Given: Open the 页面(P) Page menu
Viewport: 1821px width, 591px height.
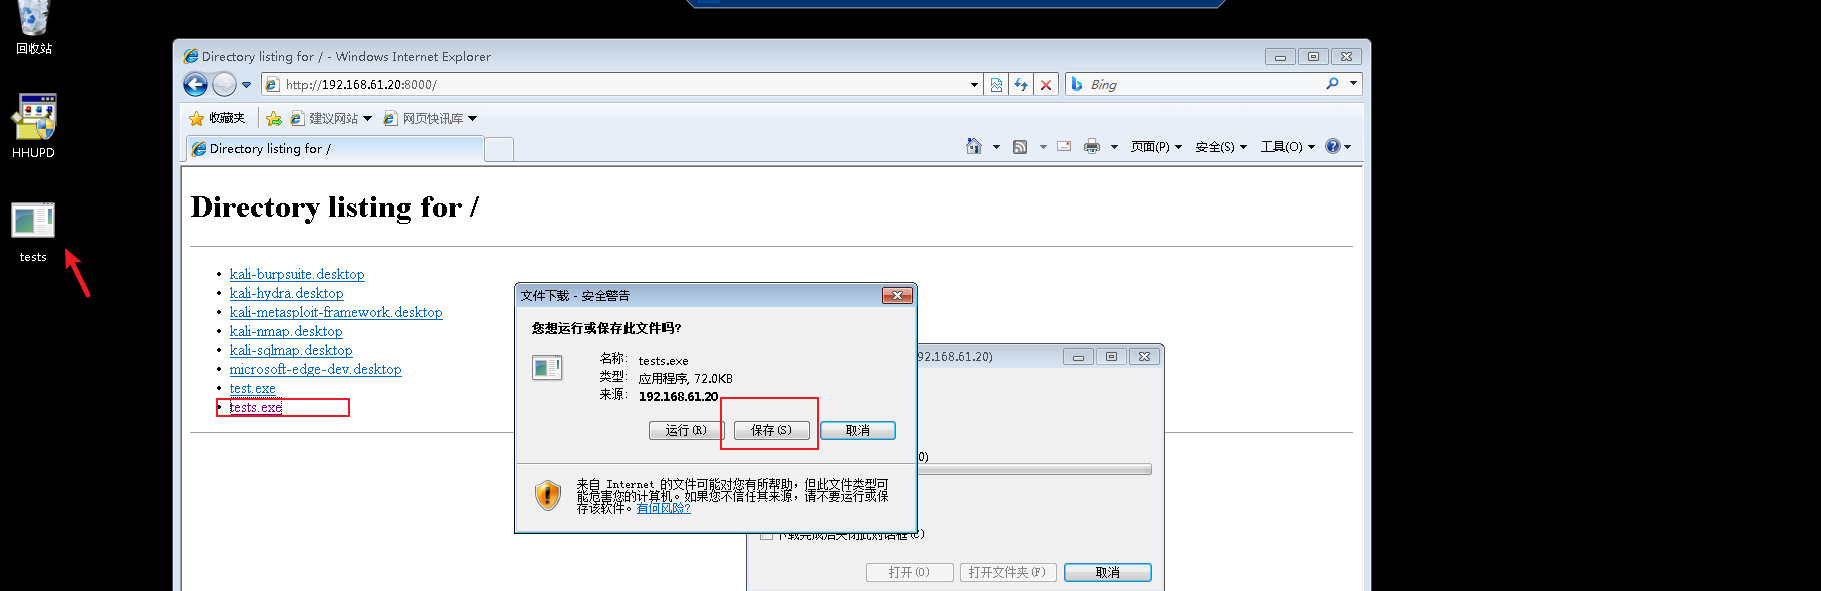Looking at the screenshot, I should tap(1156, 147).
